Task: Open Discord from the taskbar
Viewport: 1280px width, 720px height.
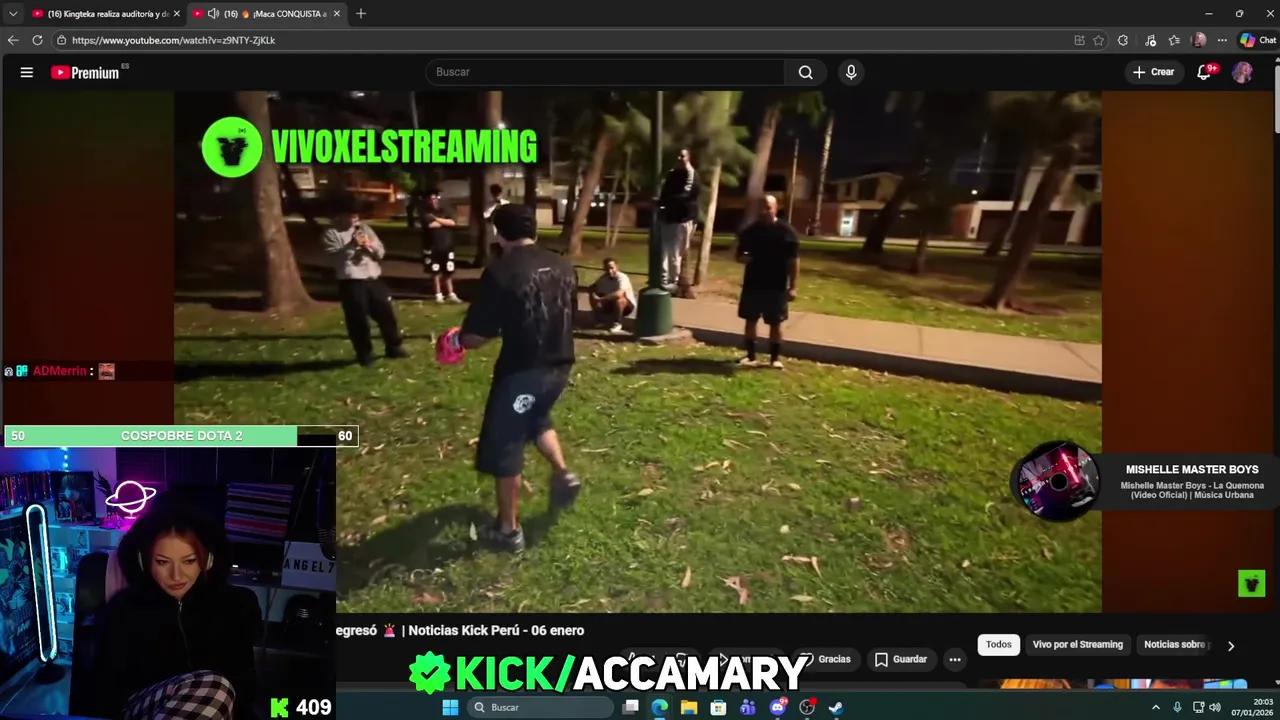Action: 778,707
